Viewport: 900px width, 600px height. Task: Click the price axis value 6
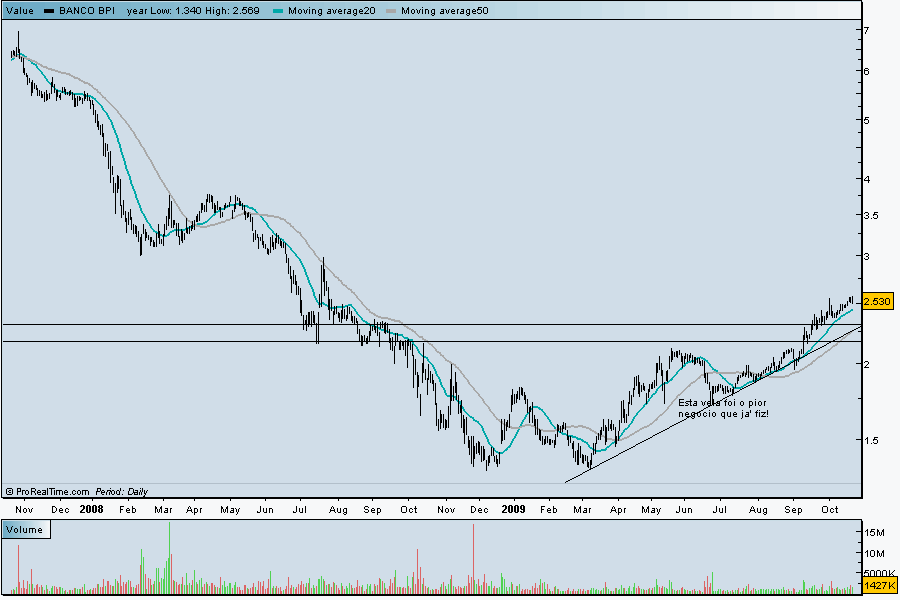click(x=867, y=71)
